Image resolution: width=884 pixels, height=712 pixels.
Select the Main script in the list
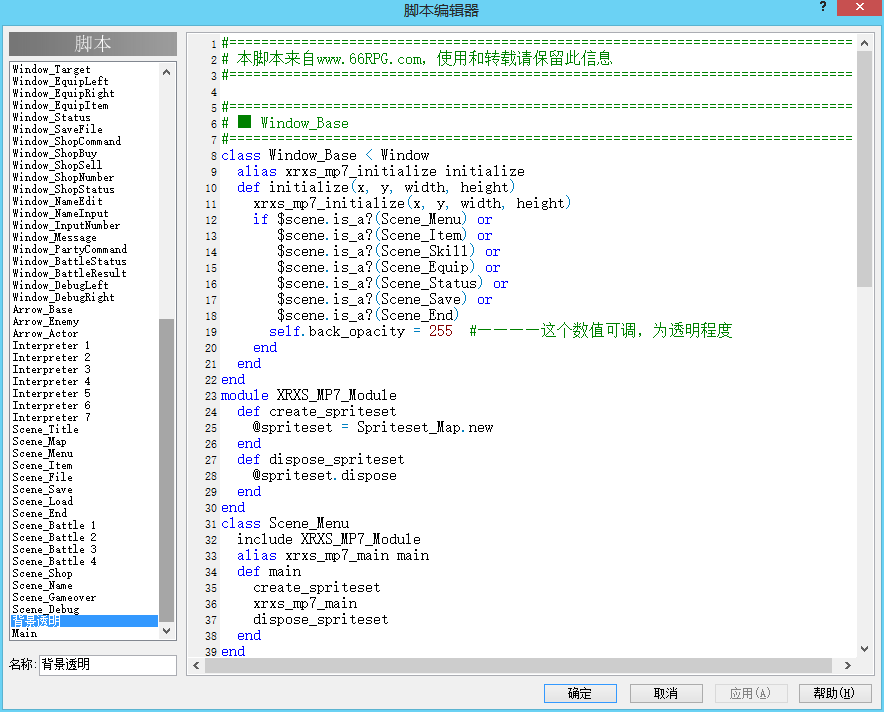[25, 633]
